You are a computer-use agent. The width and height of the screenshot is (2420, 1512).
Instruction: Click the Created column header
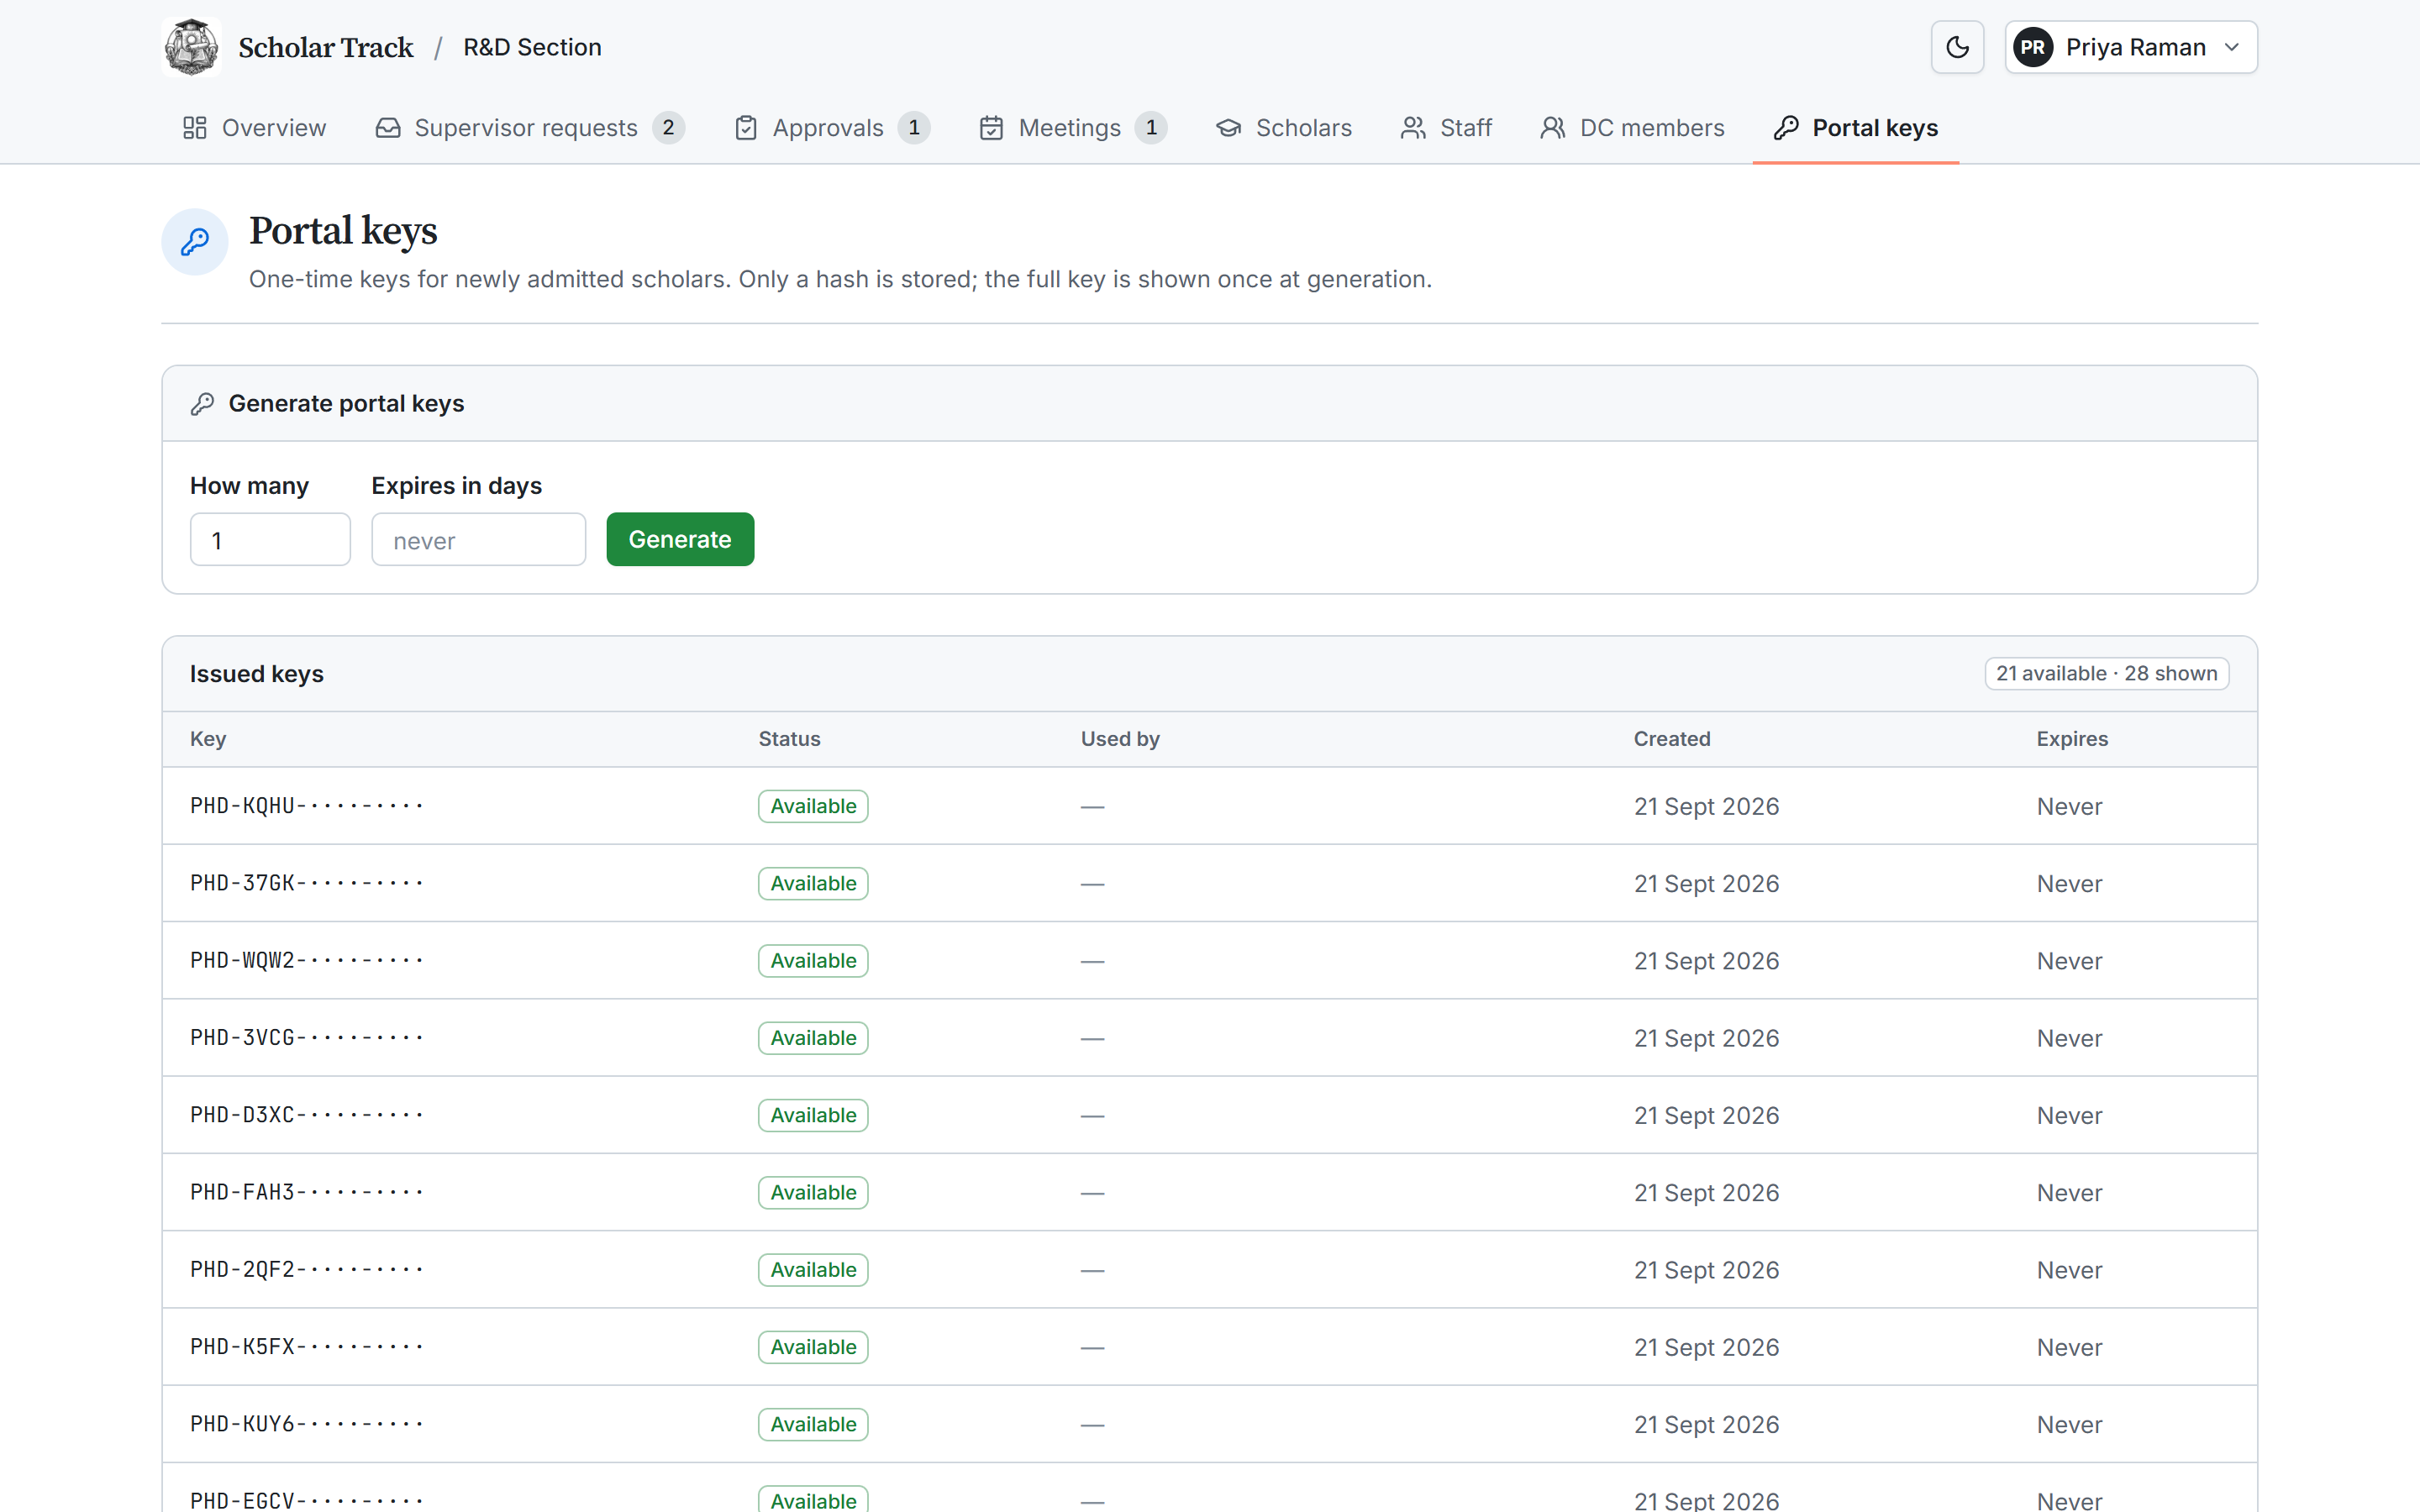[x=1672, y=739]
